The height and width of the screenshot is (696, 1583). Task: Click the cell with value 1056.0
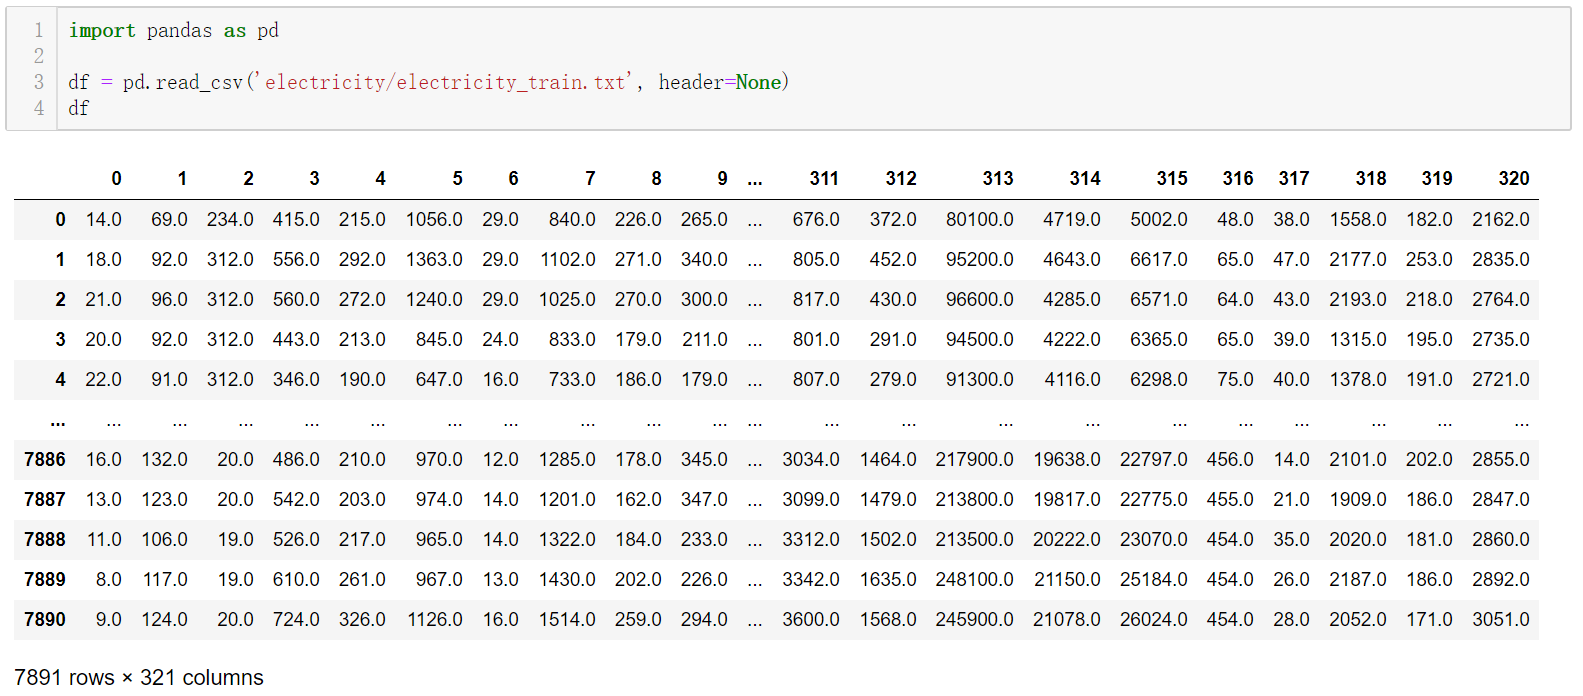pyautogui.click(x=434, y=219)
